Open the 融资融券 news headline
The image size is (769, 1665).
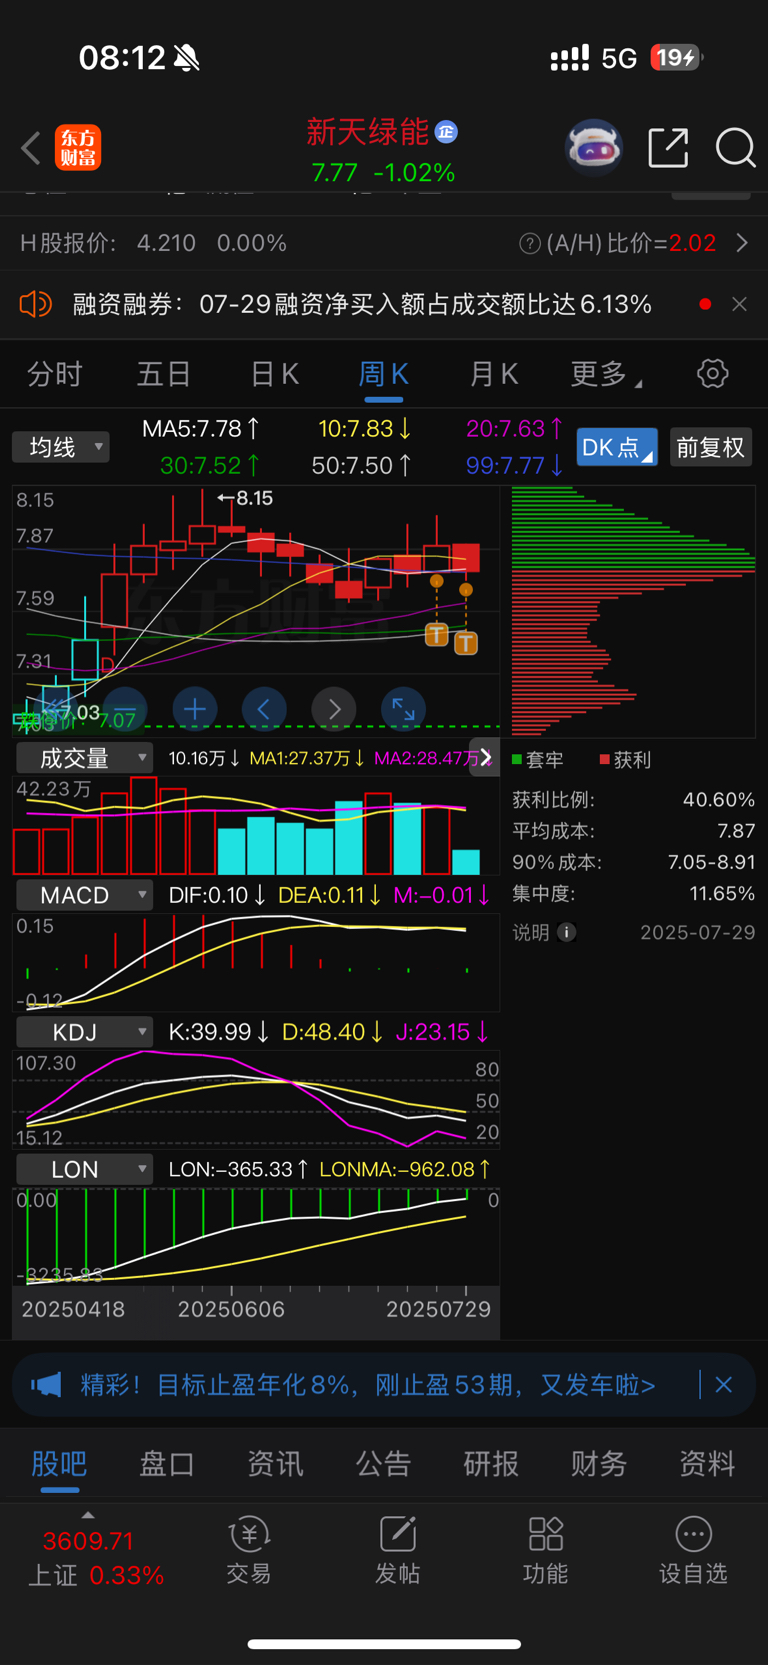point(362,304)
